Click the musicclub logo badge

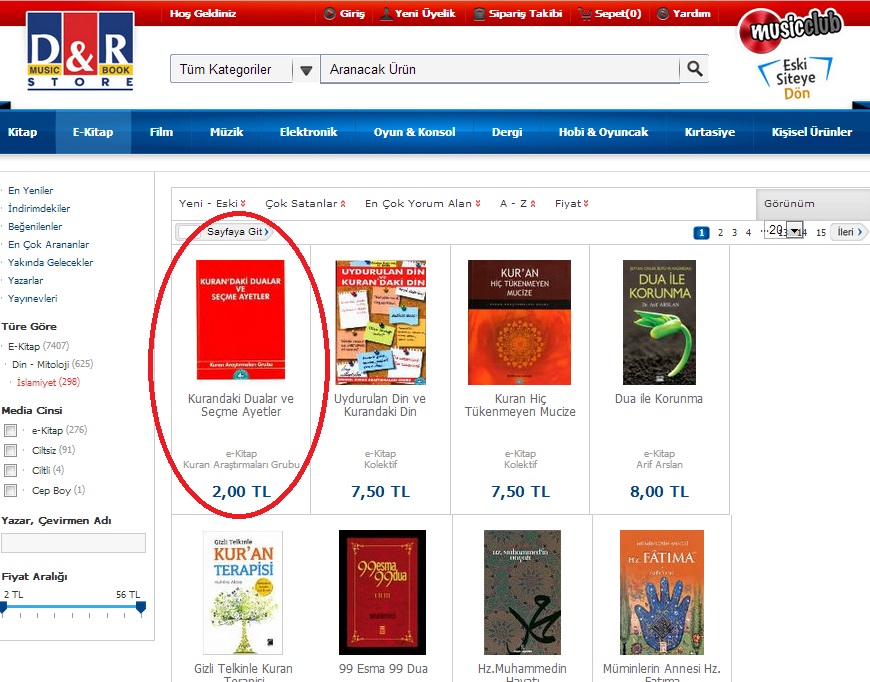point(791,29)
